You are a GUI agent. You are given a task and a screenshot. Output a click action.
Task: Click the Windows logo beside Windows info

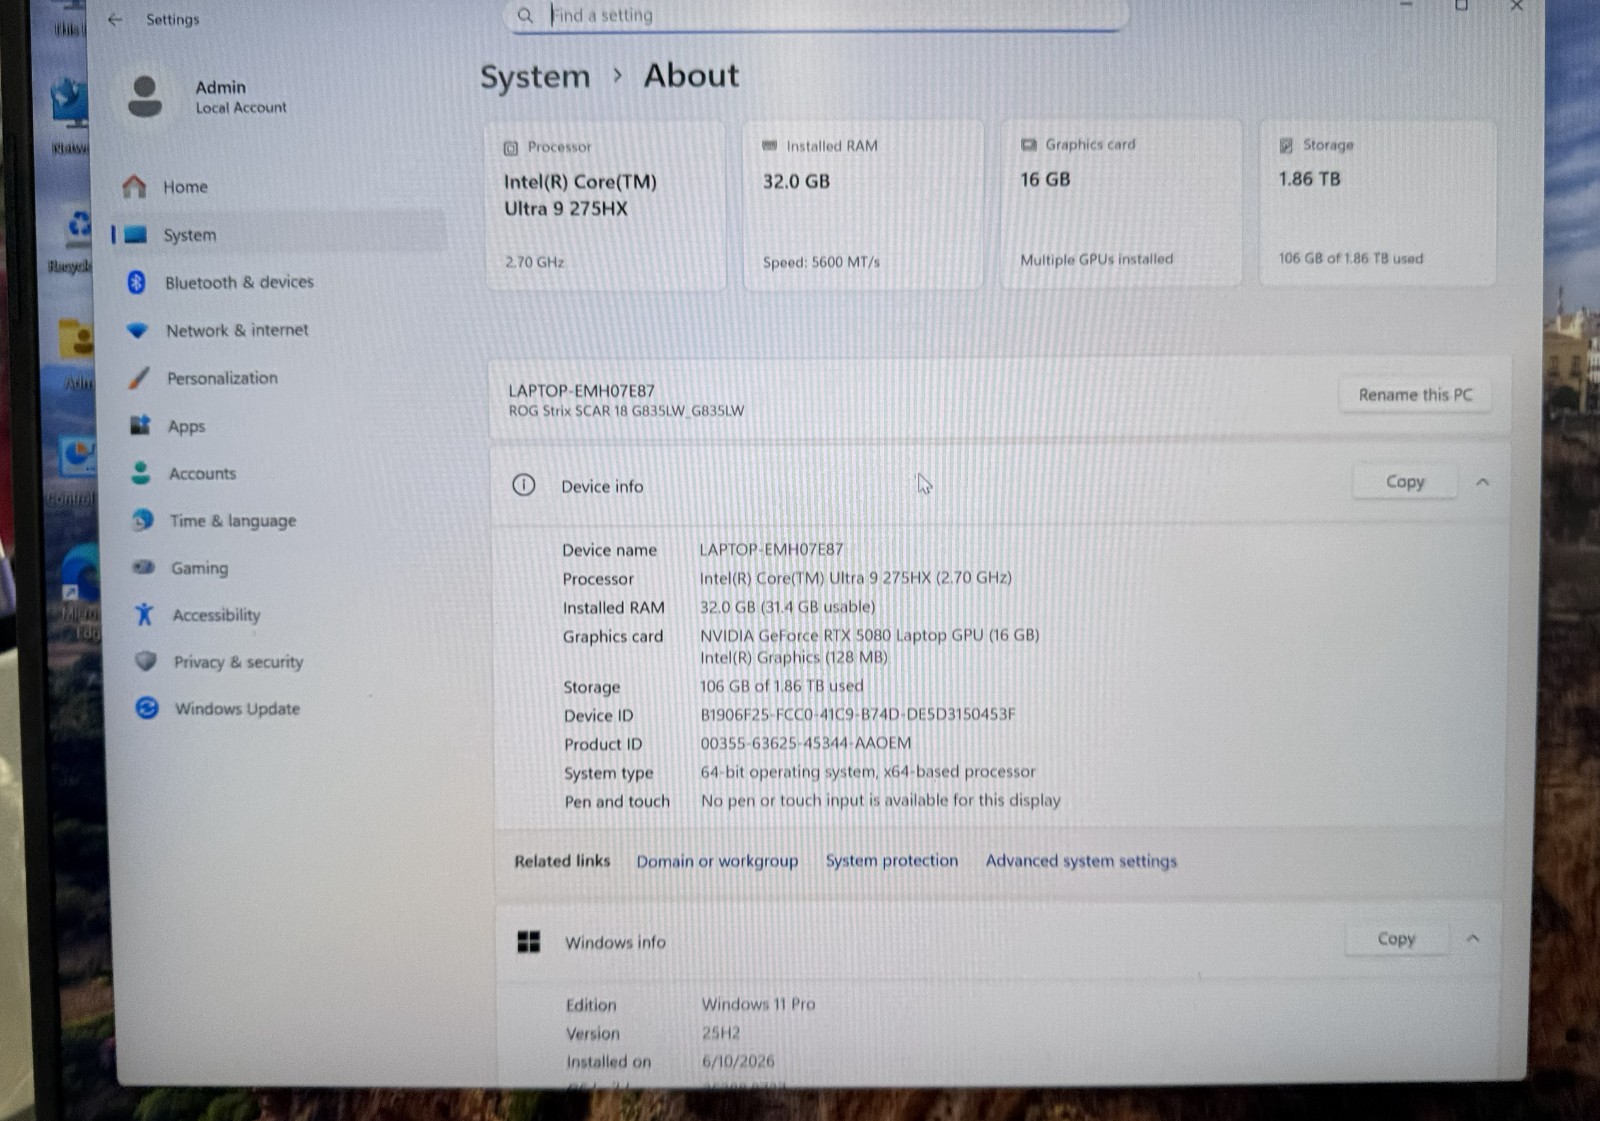click(x=529, y=941)
